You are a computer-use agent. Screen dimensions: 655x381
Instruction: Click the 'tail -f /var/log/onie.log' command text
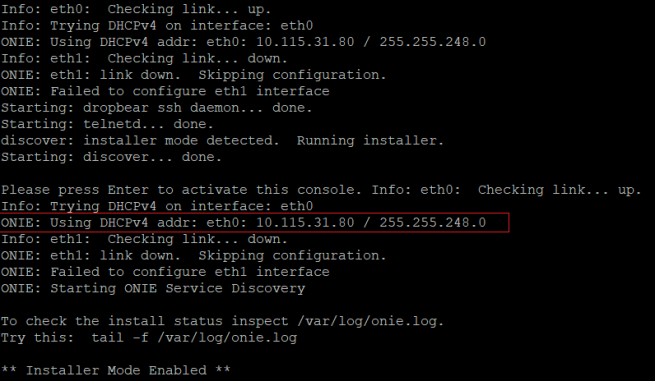194,338
